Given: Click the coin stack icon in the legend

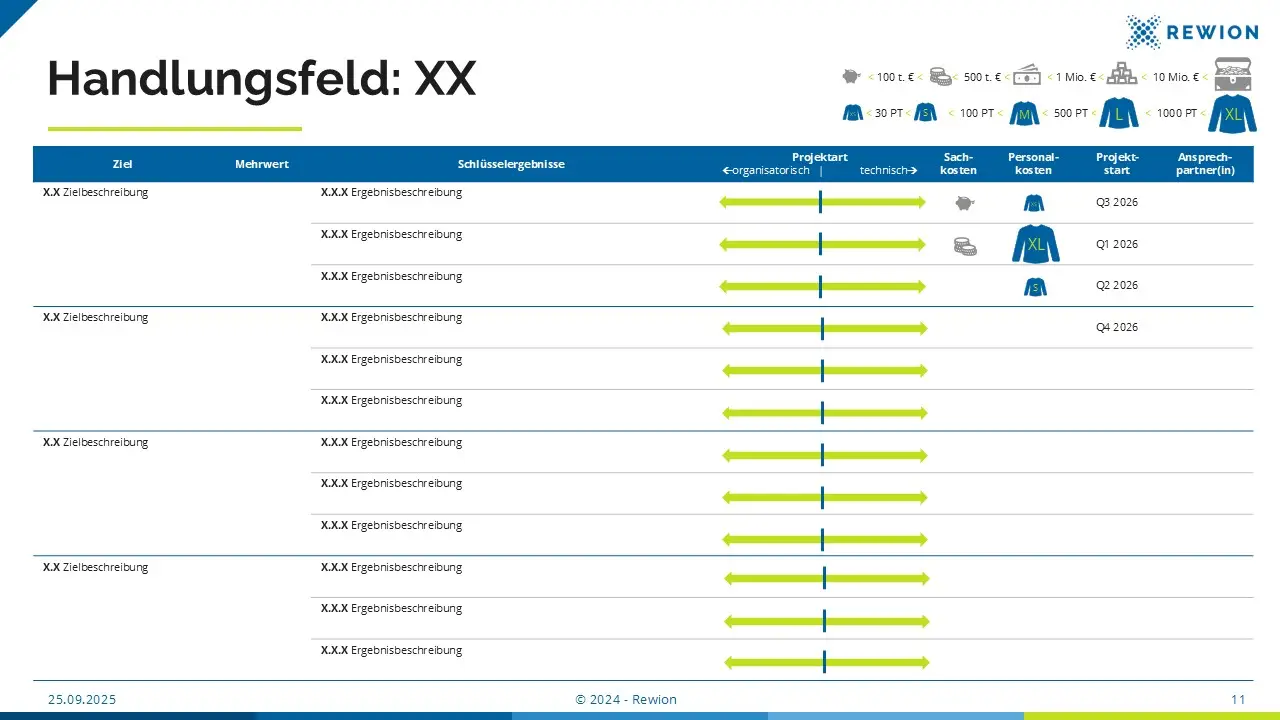Looking at the screenshot, I should [x=939, y=77].
